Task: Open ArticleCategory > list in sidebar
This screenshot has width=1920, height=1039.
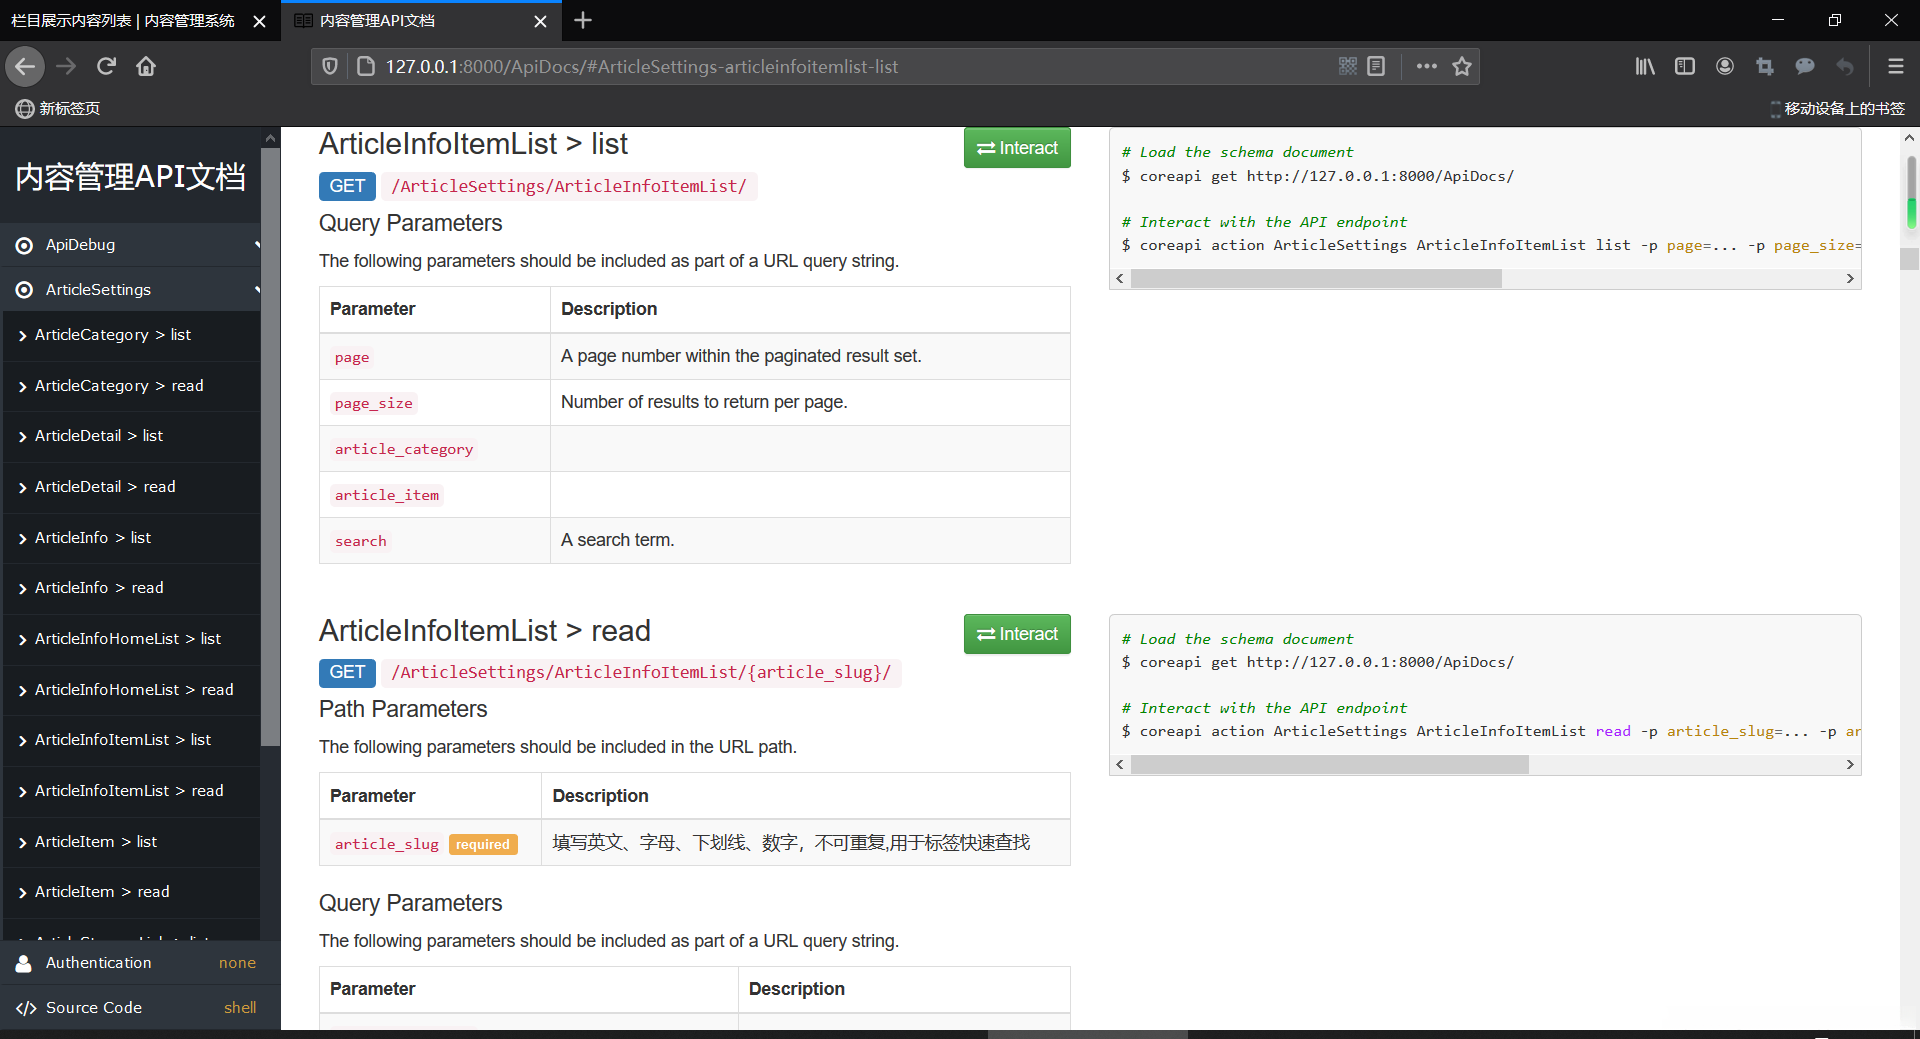Action: [112, 335]
